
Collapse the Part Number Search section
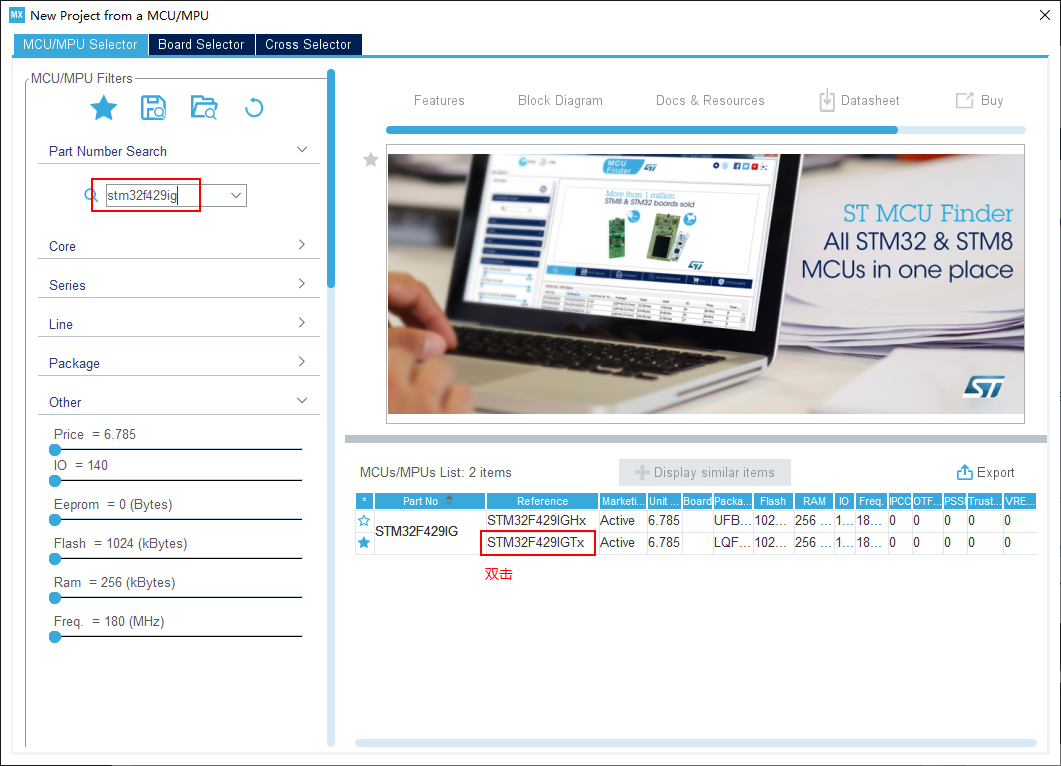coord(302,150)
